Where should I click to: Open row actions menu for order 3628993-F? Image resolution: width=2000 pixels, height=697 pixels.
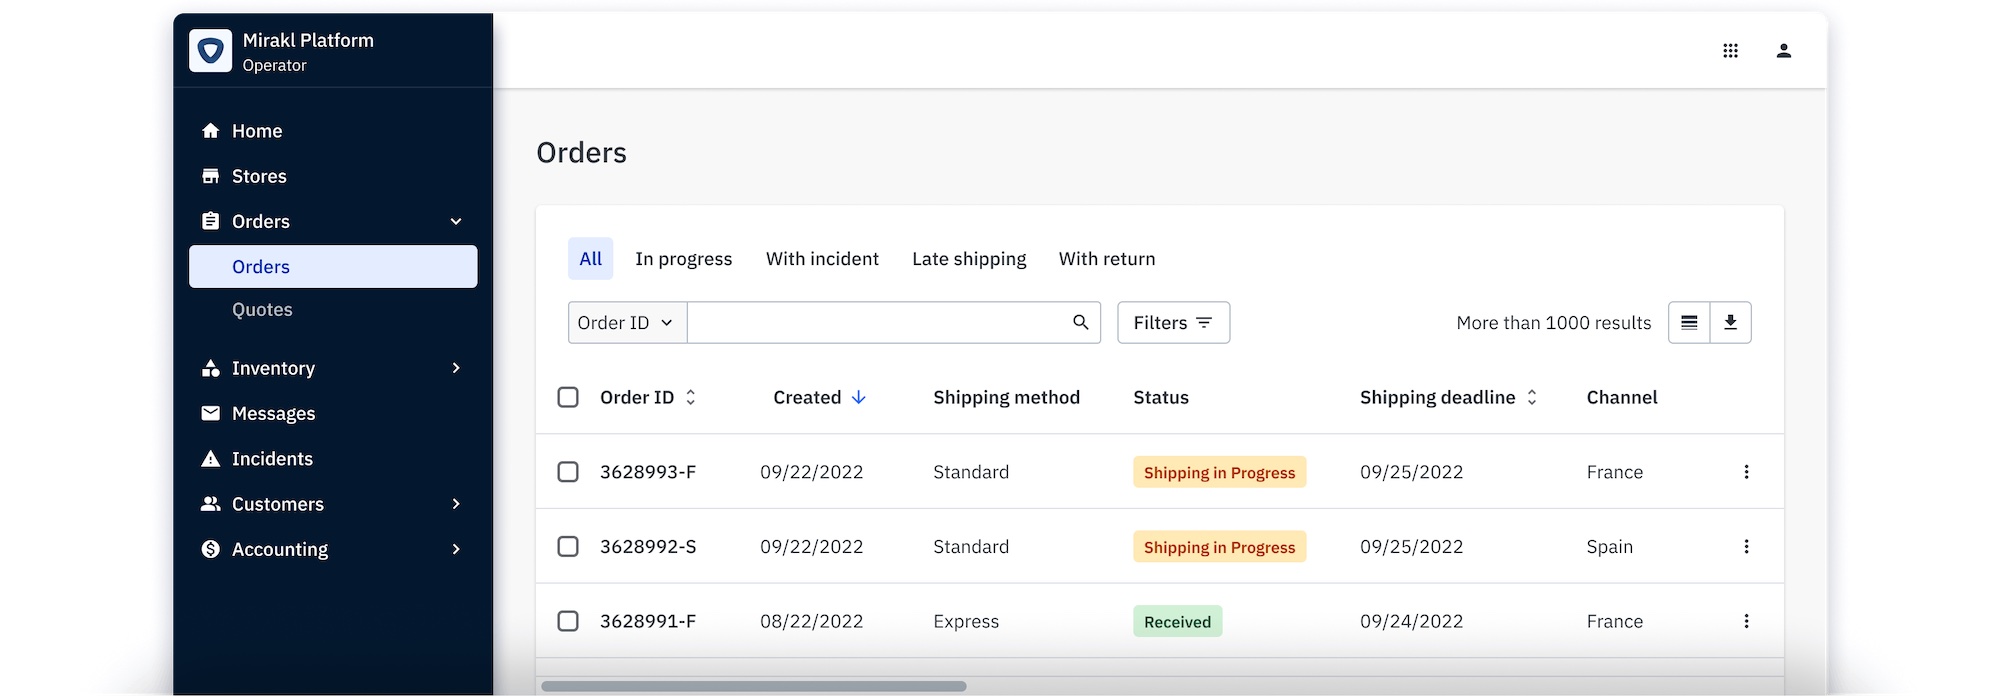tap(1746, 472)
